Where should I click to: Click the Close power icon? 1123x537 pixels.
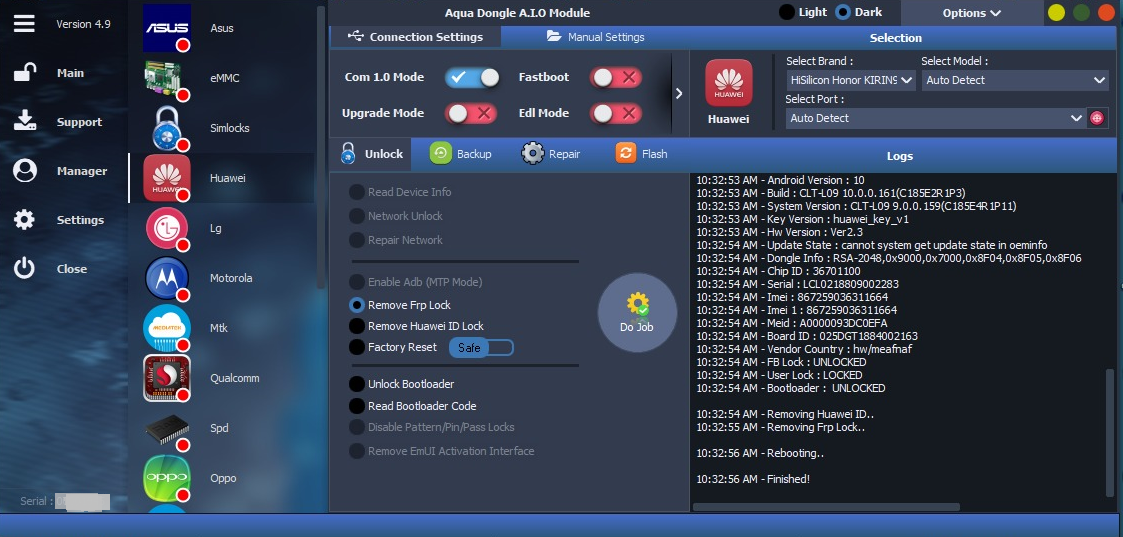[24, 268]
